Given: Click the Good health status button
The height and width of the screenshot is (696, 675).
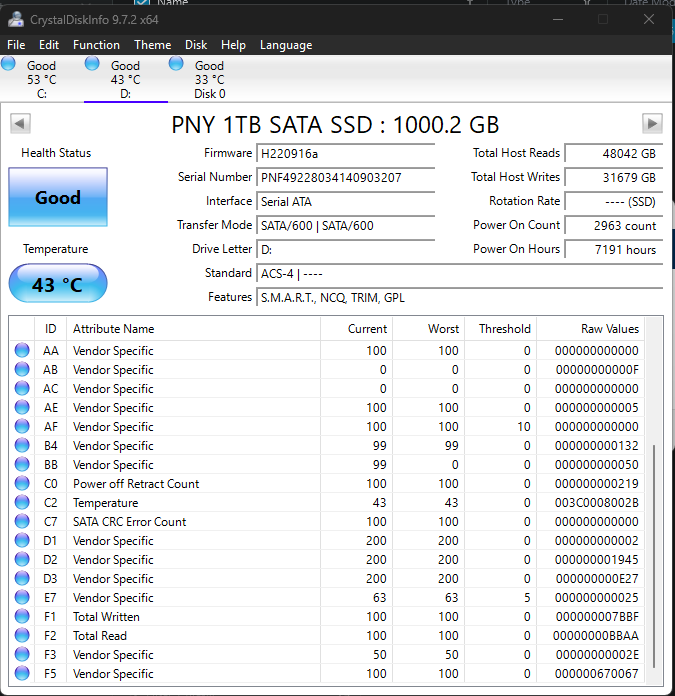Looking at the screenshot, I should point(58,197).
